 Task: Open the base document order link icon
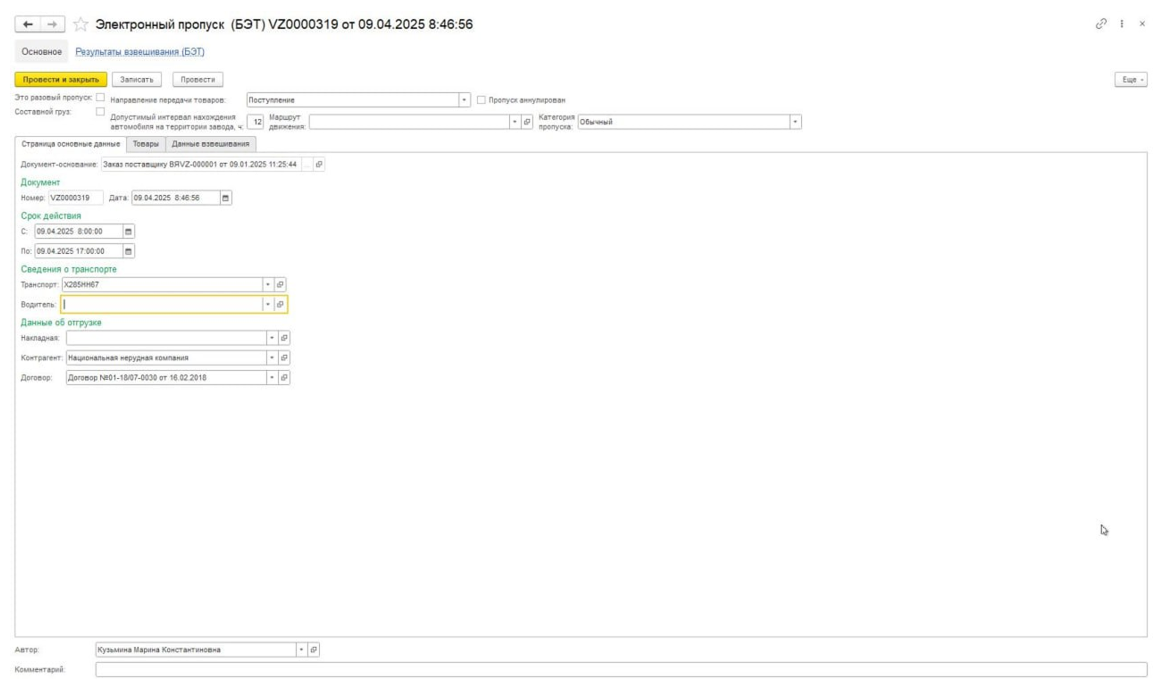pos(319,164)
